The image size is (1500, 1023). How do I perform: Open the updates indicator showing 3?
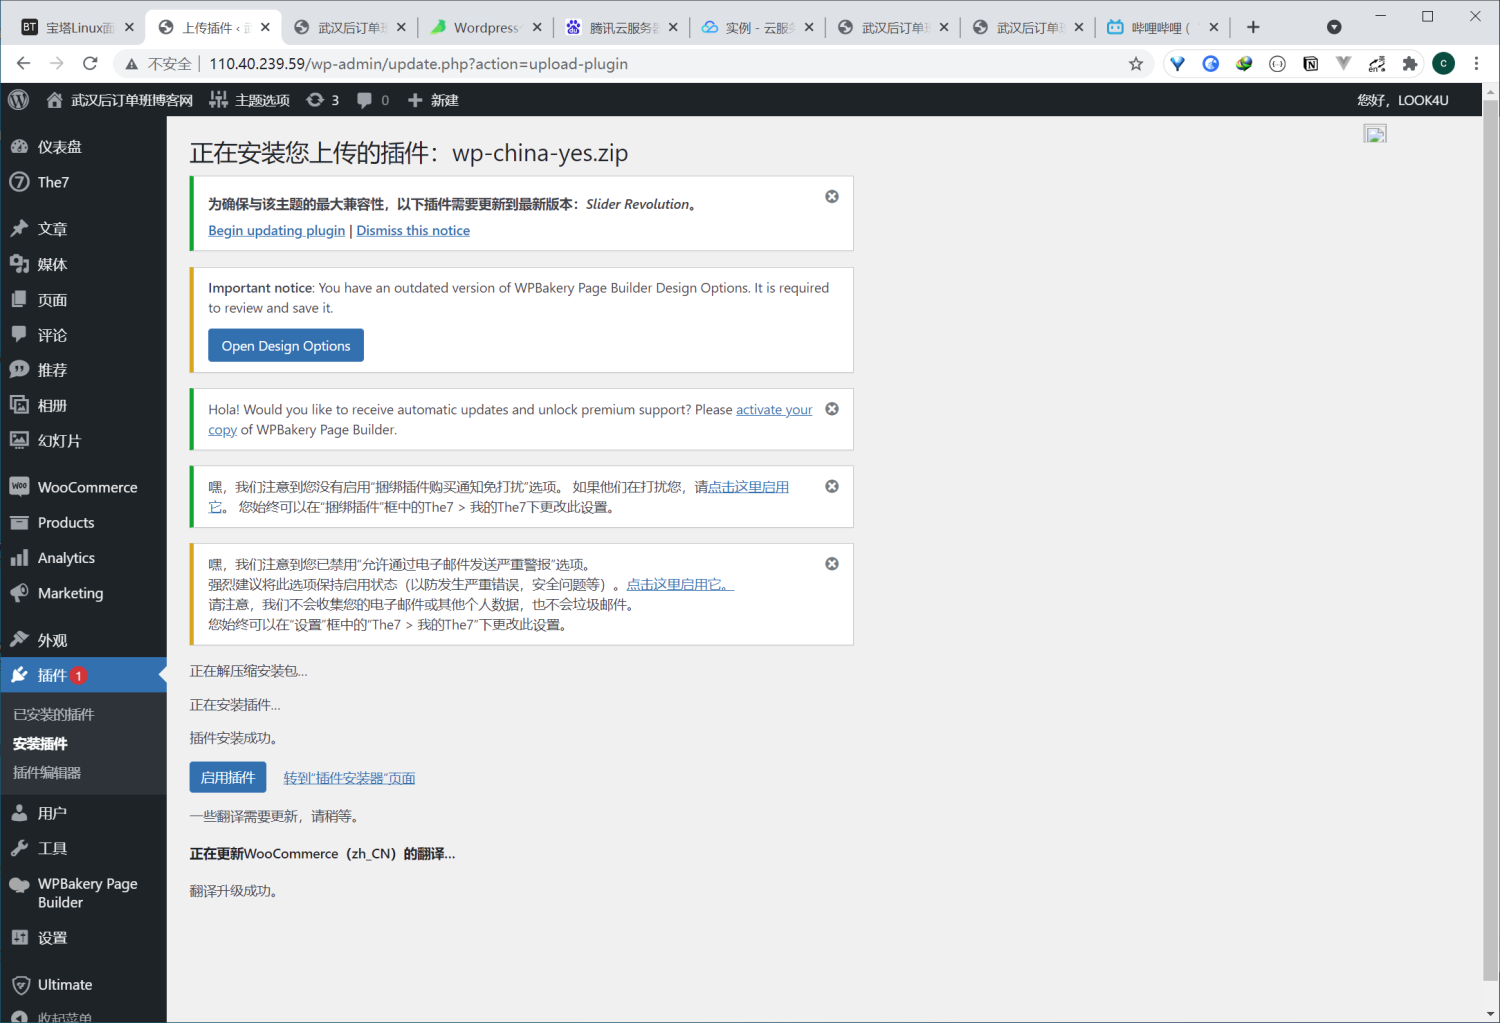click(x=322, y=100)
